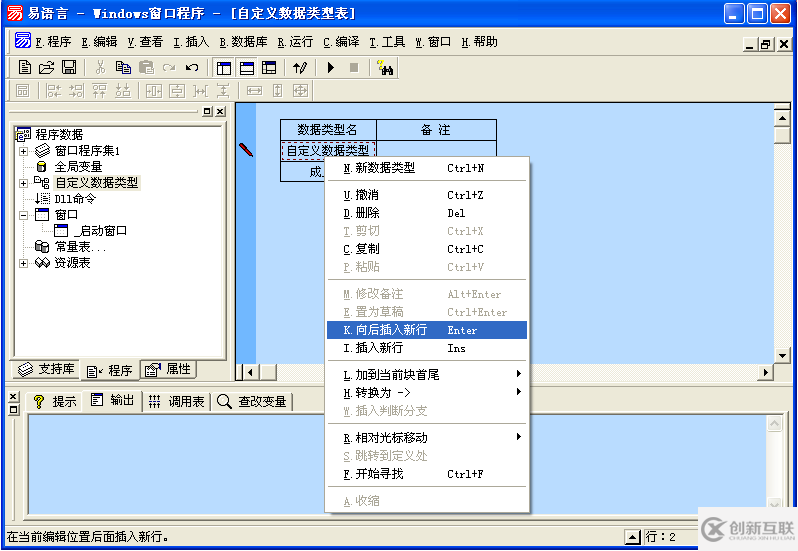Click the same width icon
Image resolution: width=798 pixels, height=551 pixels.
point(254,91)
